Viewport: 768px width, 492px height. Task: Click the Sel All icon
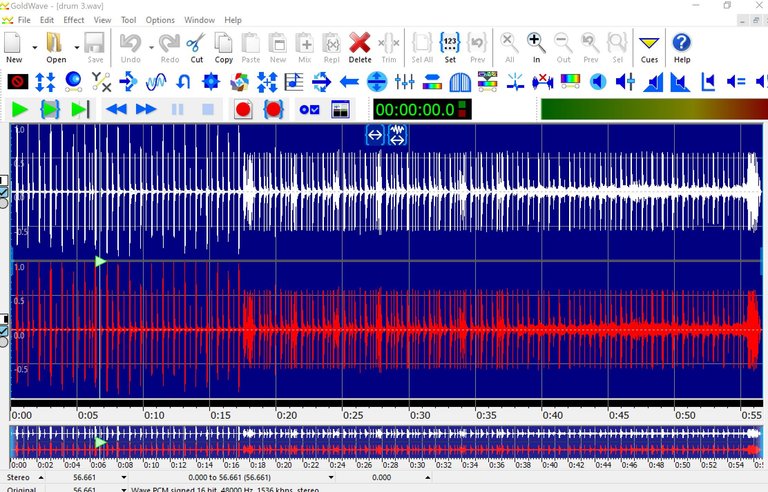pos(422,47)
